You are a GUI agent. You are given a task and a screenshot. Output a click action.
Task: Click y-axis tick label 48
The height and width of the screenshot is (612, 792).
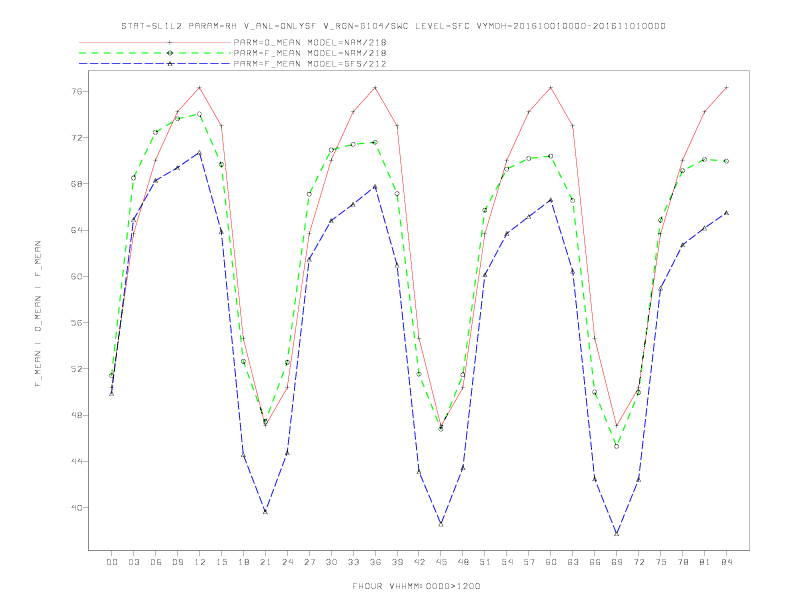77,415
